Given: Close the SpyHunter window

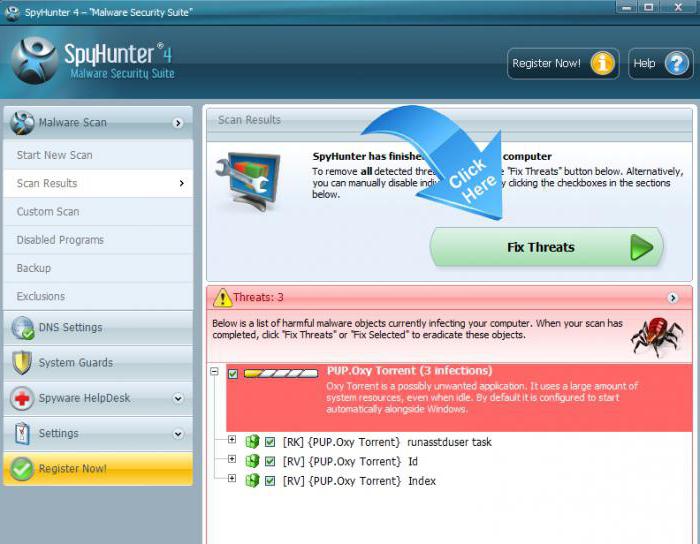Looking at the screenshot, I should 678,7.
